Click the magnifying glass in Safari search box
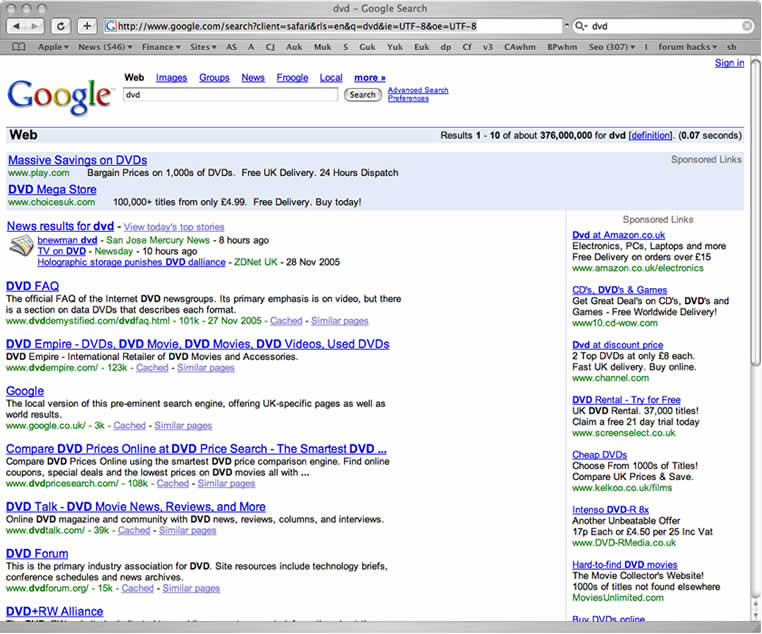 [582, 26]
